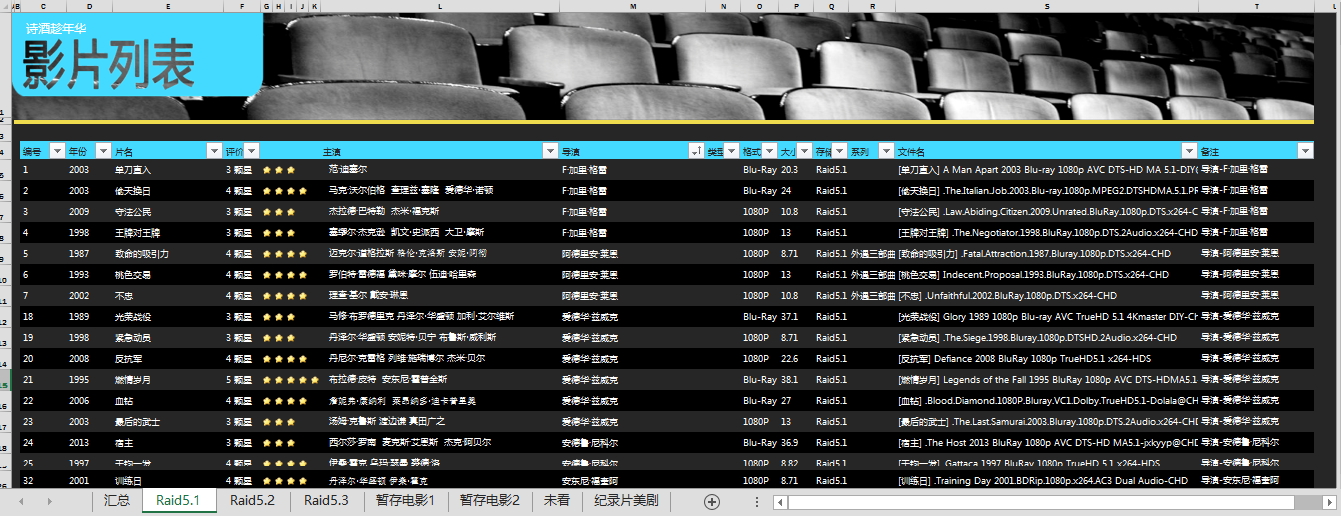The image size is (1341, 516).
Task: Click the horizontal scrollbar right arrow
Action: tap(1329, 502)
